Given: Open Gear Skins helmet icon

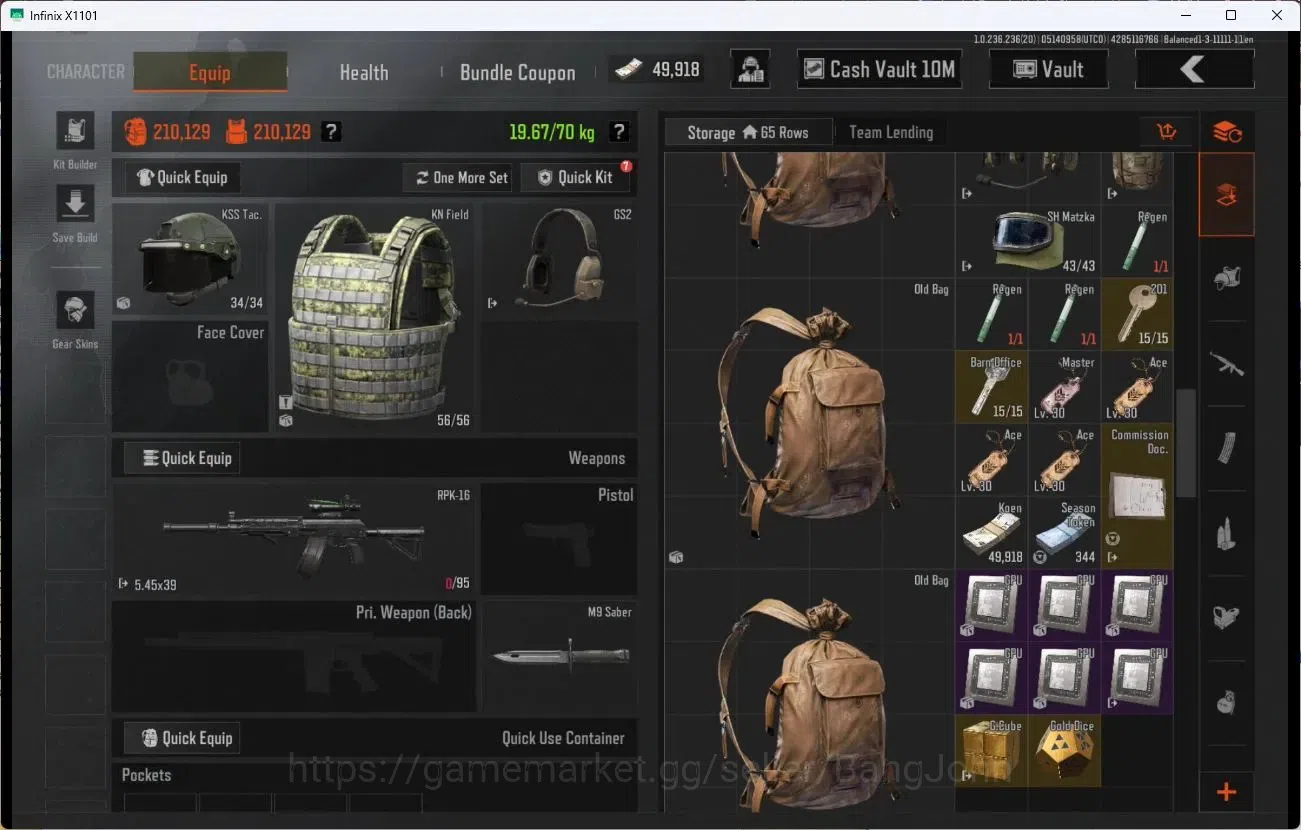Looking at the screenshot, I should (75, 310).
